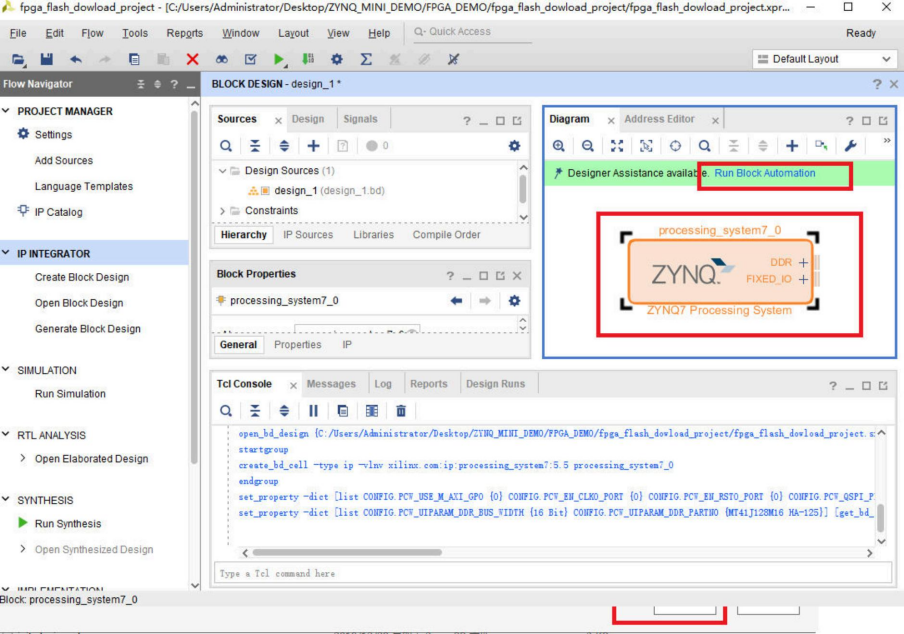Switch to the Address Editor tab
This screenshot has width=904, height=634.
pos(659,119)
